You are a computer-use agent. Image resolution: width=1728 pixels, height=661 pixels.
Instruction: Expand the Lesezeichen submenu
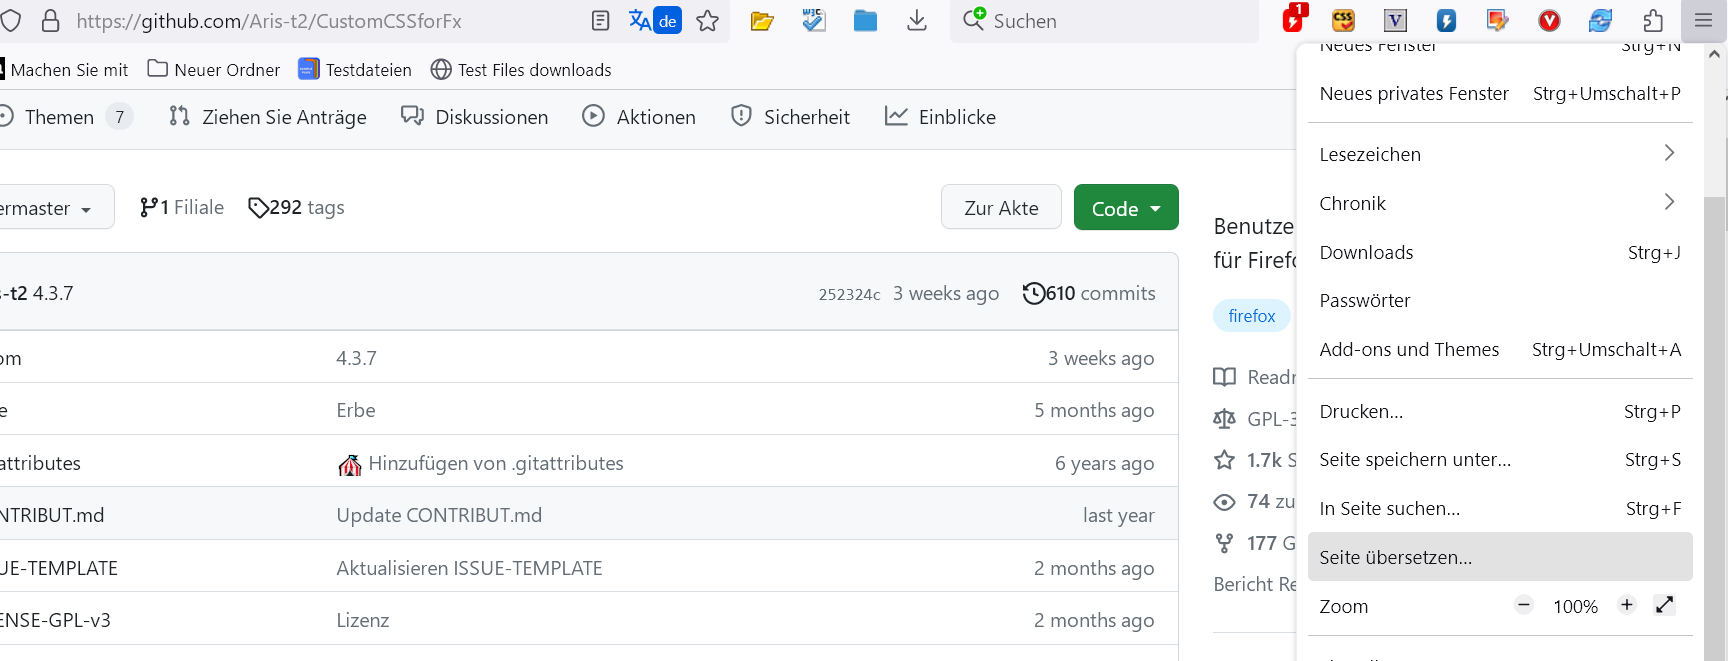point(1499,154)
